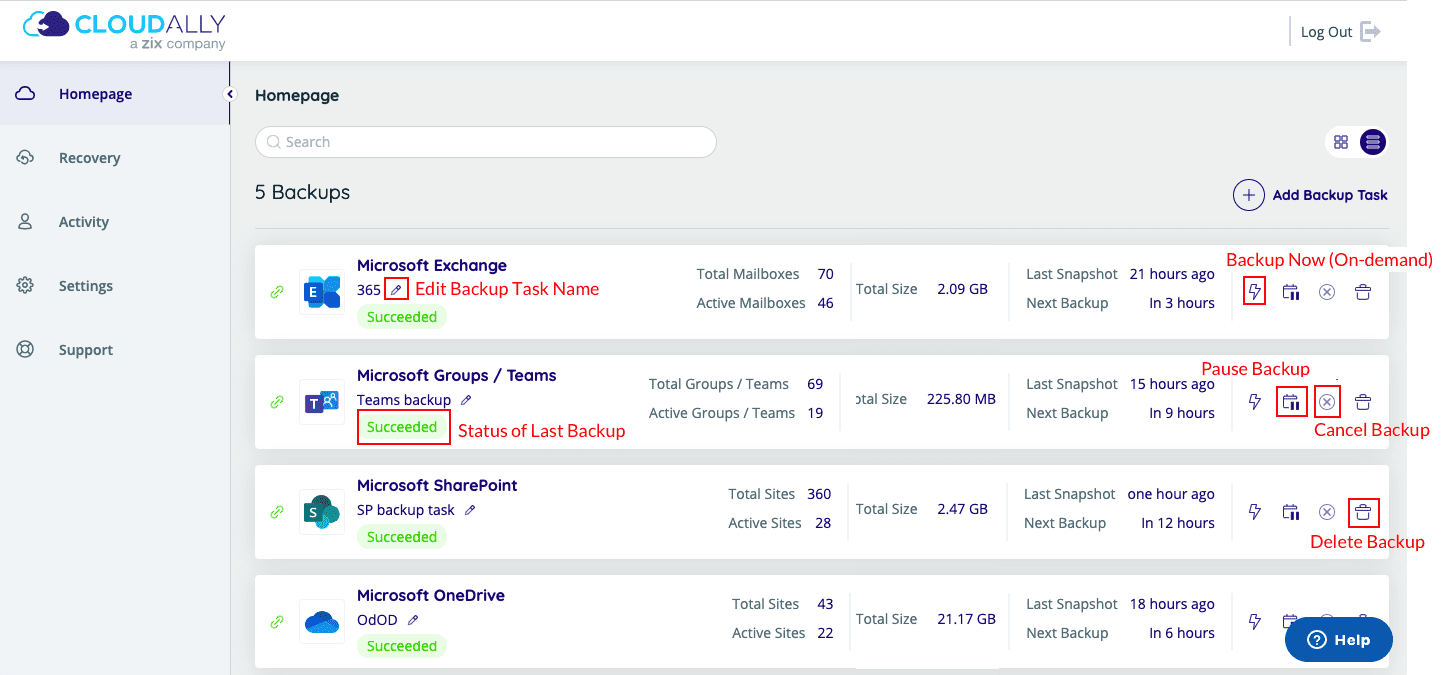Run Backup Now for Microsoft Exchange

pos(1255,292)
